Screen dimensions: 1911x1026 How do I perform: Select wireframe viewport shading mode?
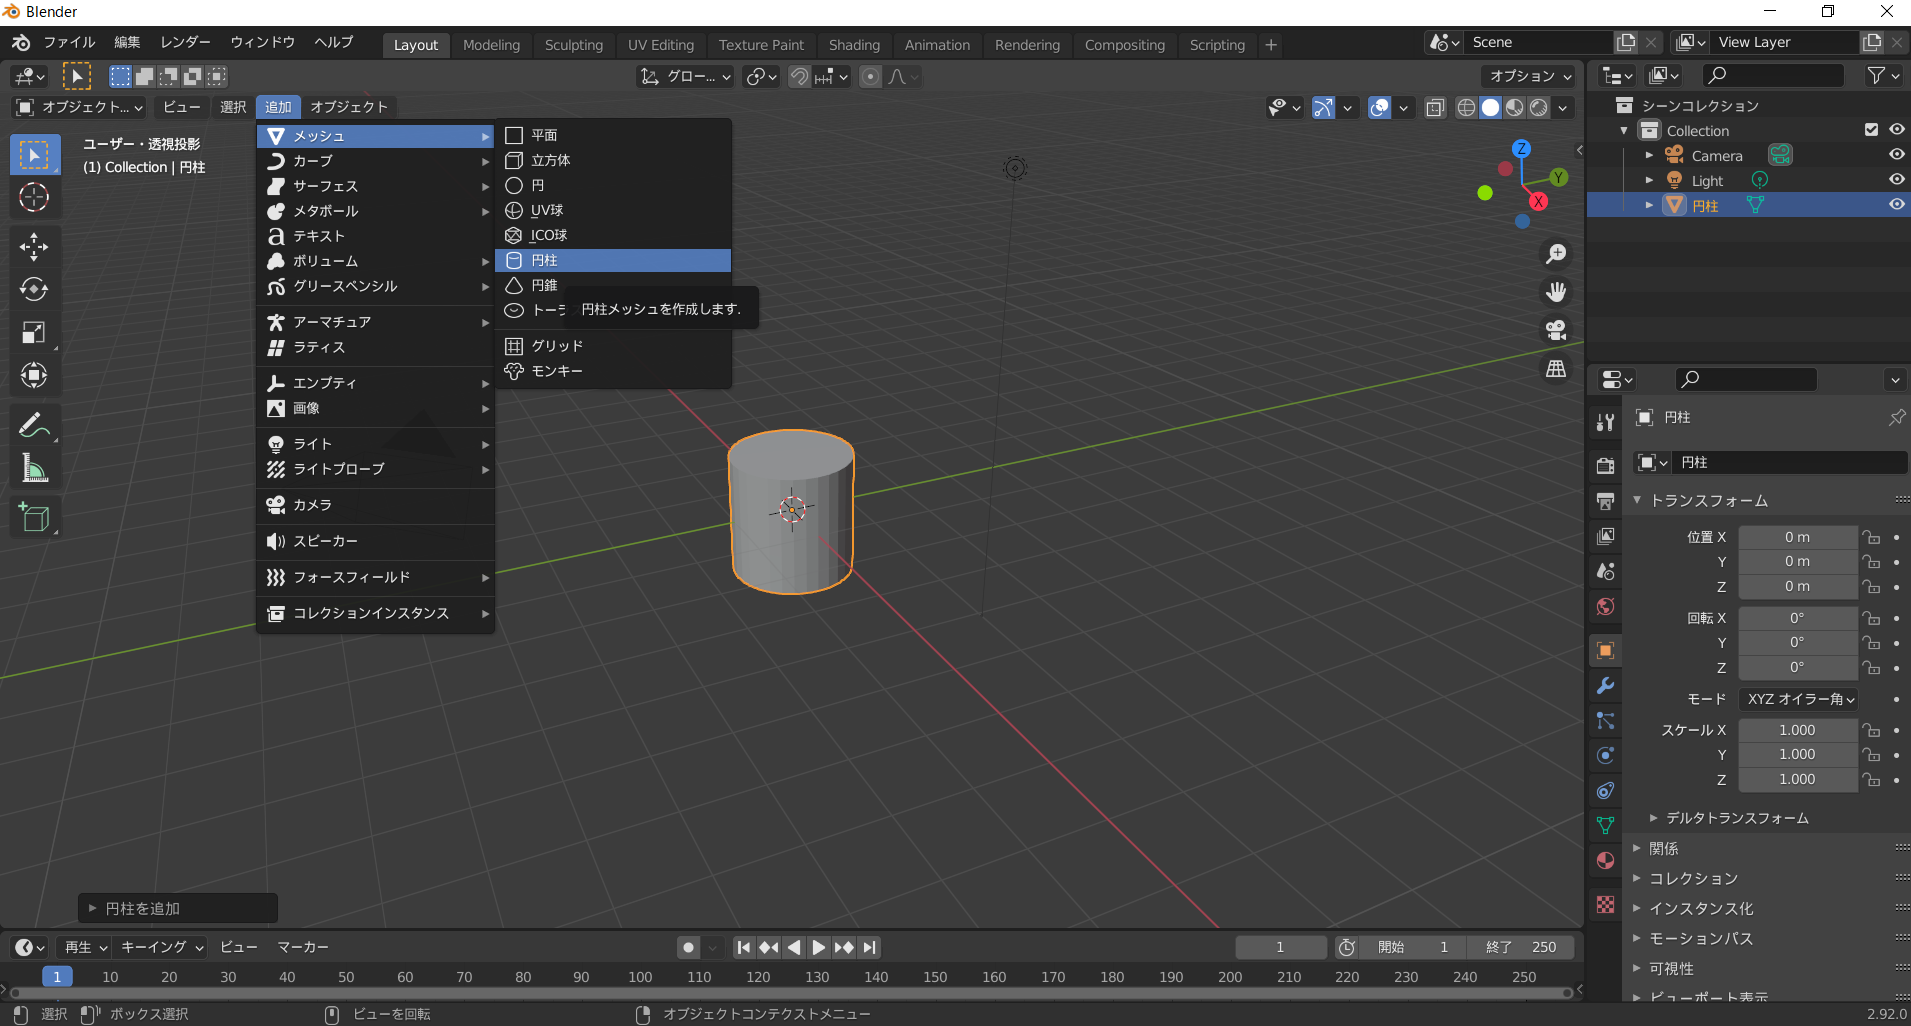click(1466, 107)
